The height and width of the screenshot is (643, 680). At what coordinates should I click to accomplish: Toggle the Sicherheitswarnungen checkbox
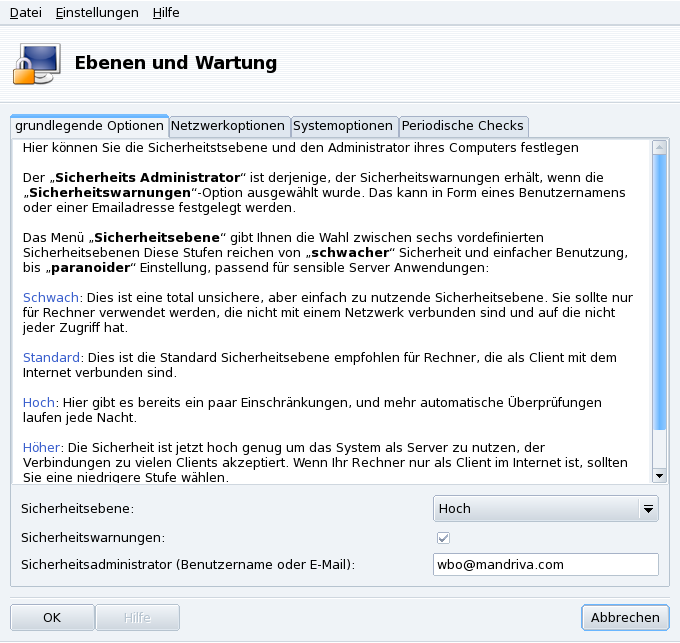coord(444,538)
